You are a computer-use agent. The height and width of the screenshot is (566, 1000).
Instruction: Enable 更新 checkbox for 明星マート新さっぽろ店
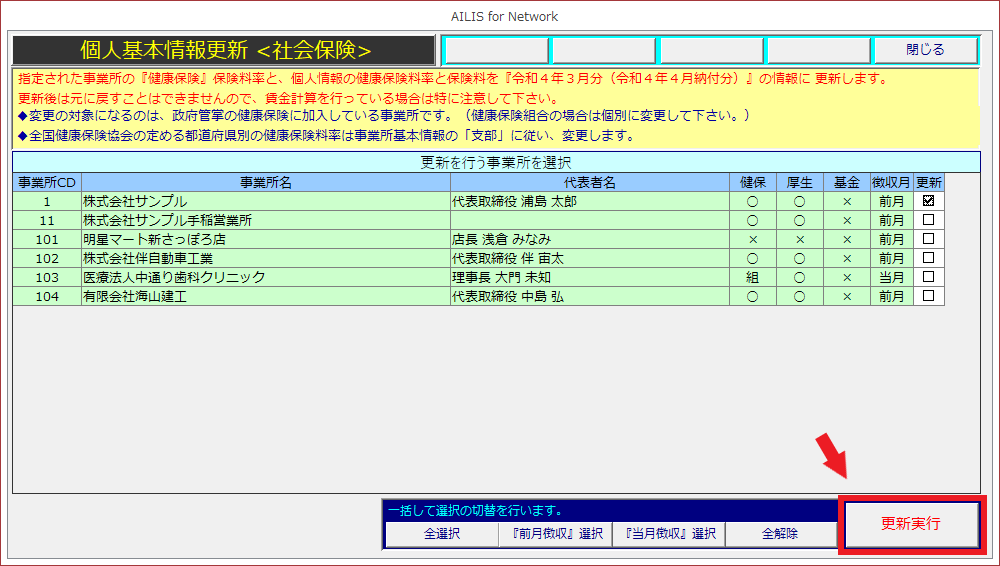(928, 239)
